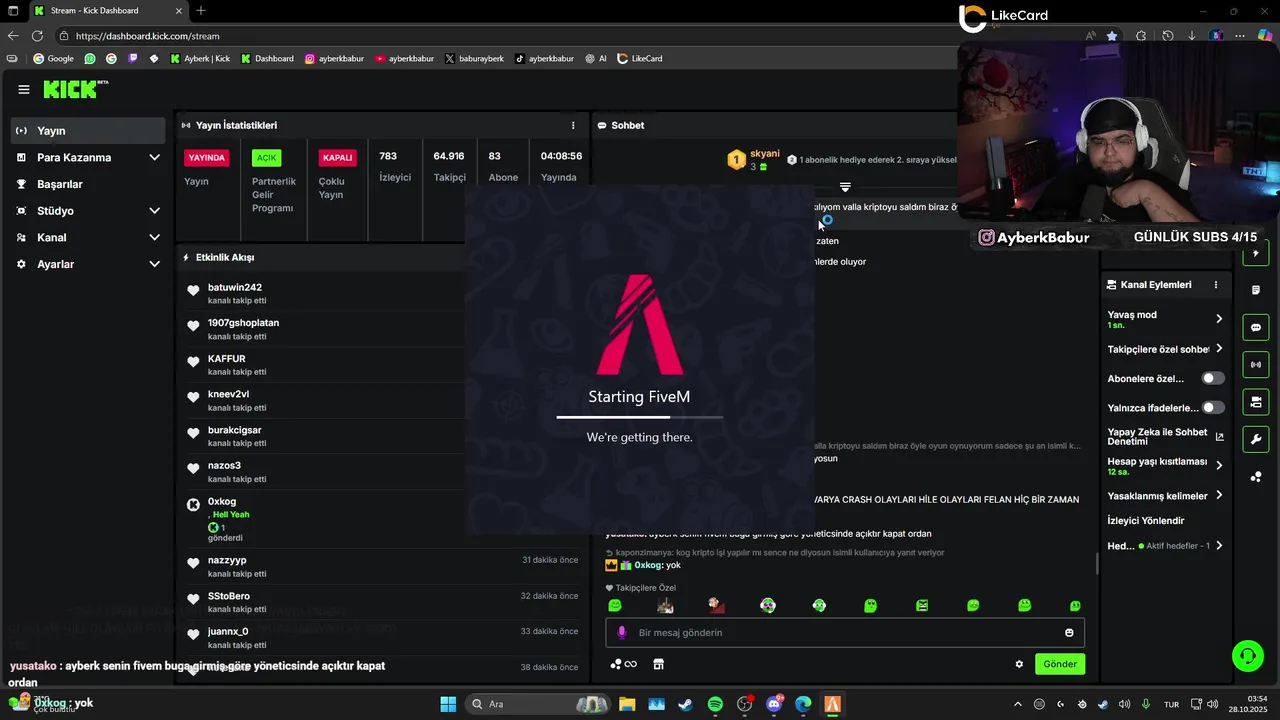This screenshot has height=720, width=1280.
Task: Click the KAPALI Çoklu Yayın badge
Action: coord(337,158)
